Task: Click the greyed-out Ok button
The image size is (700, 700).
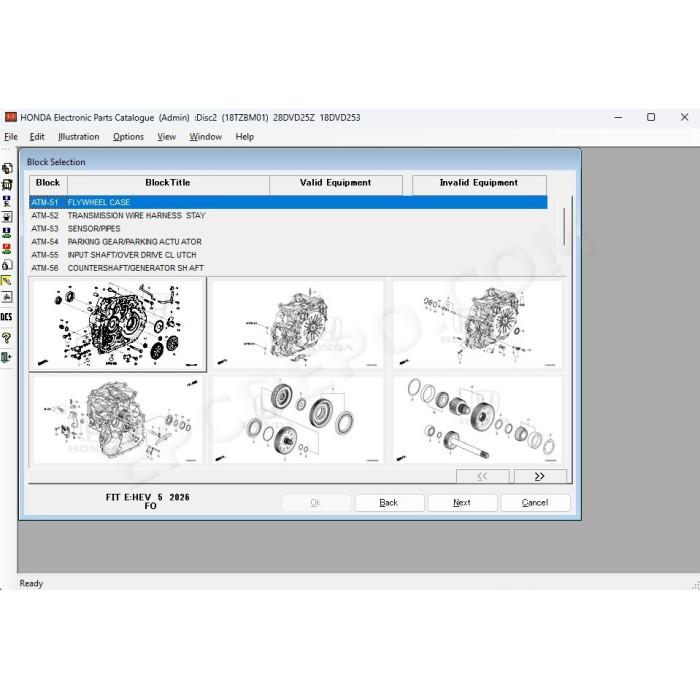Action: pyautogui.click(x=316, y=503)
